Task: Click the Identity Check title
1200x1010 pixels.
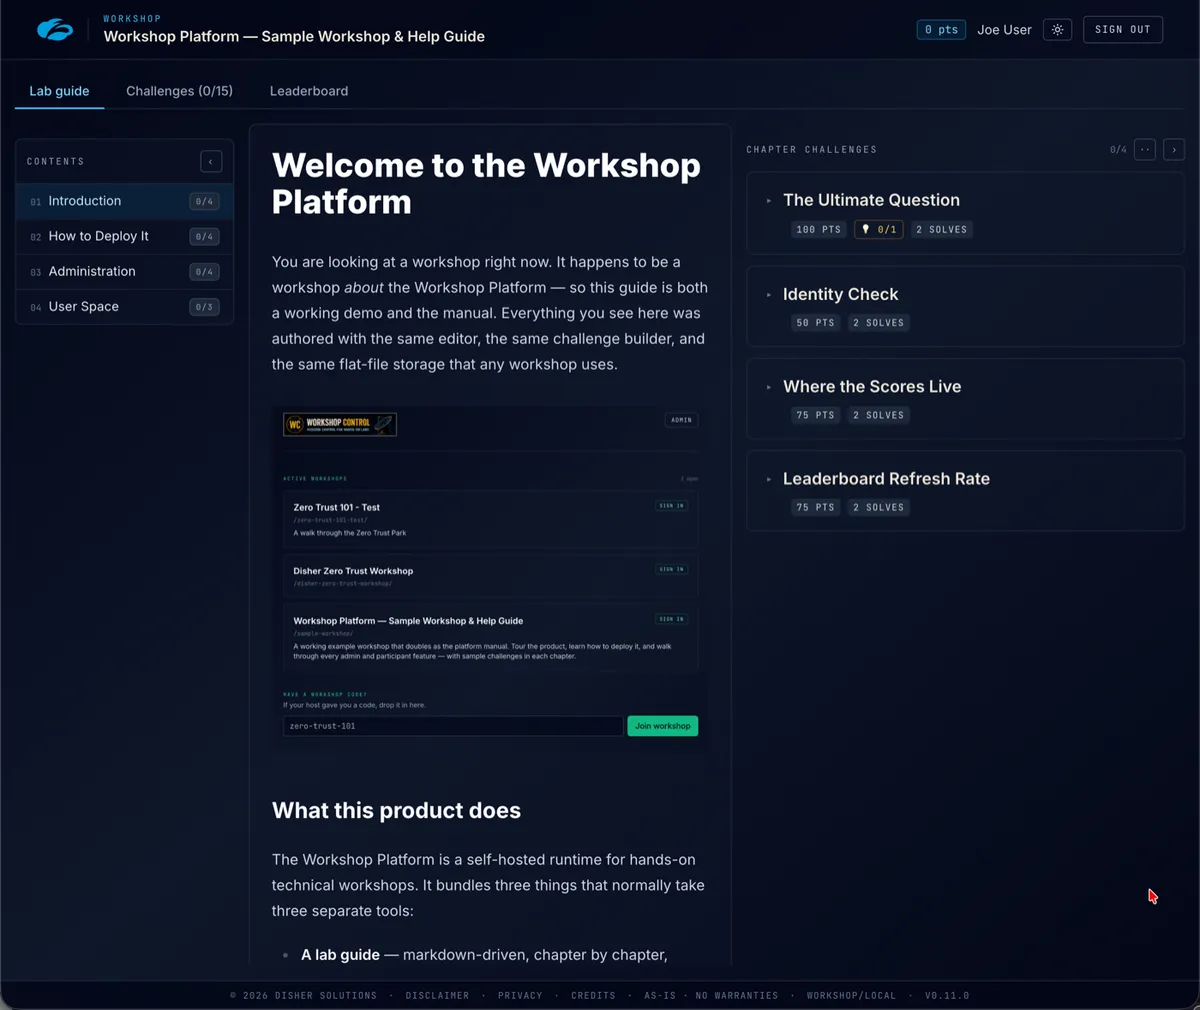Action: pyautogui.click(x=840, y=294)
